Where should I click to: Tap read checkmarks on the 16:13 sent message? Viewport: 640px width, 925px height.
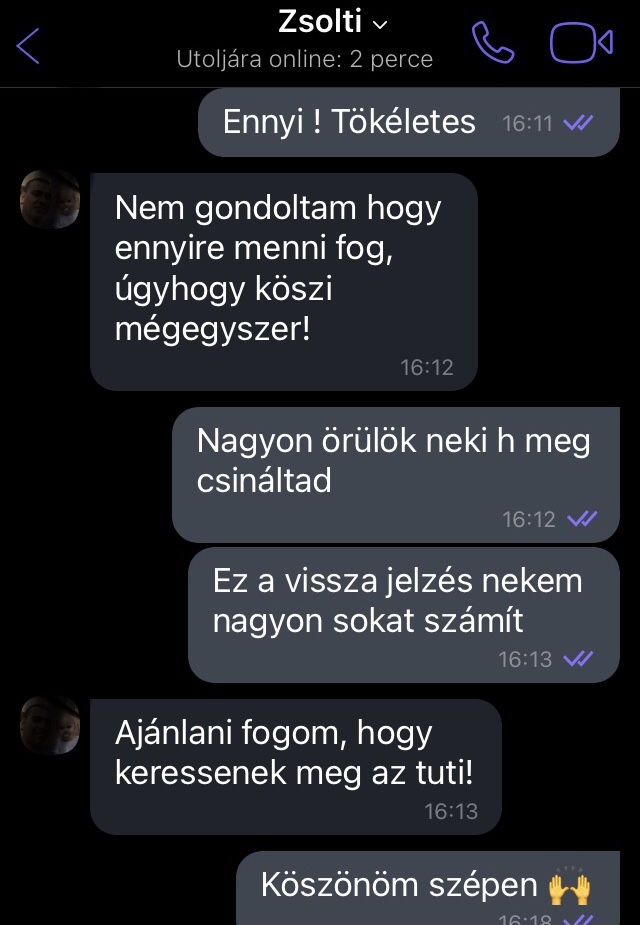[x=579, y=658]
